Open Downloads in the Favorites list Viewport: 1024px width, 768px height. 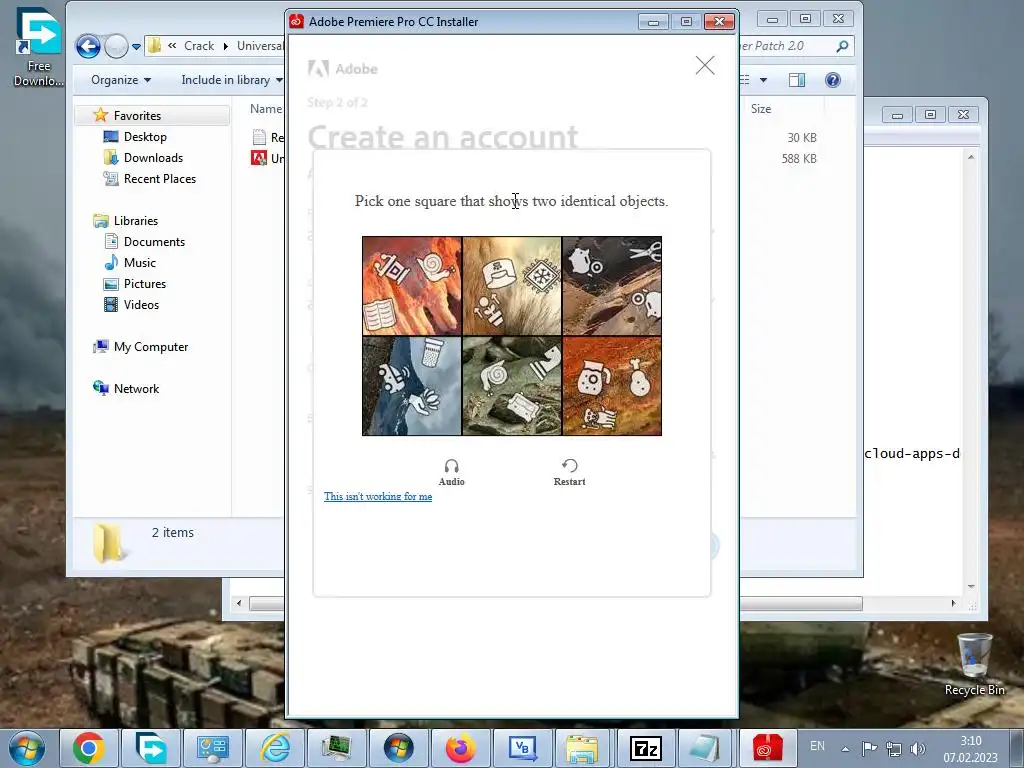[x=153, y=157]
